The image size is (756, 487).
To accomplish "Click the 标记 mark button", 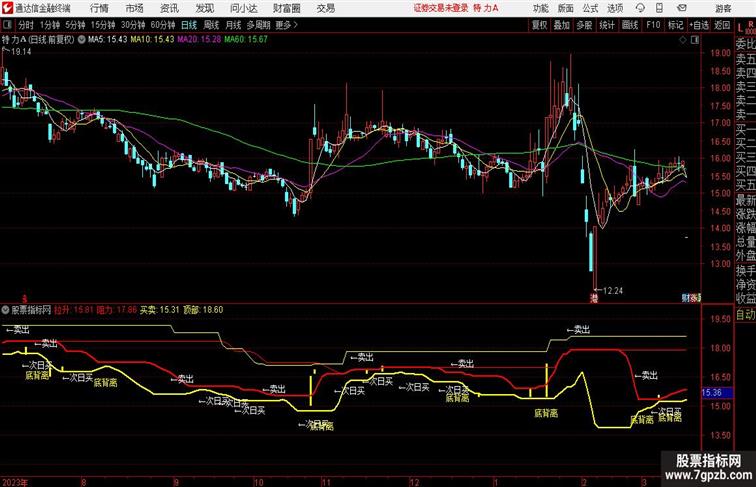I will (675, 25).
